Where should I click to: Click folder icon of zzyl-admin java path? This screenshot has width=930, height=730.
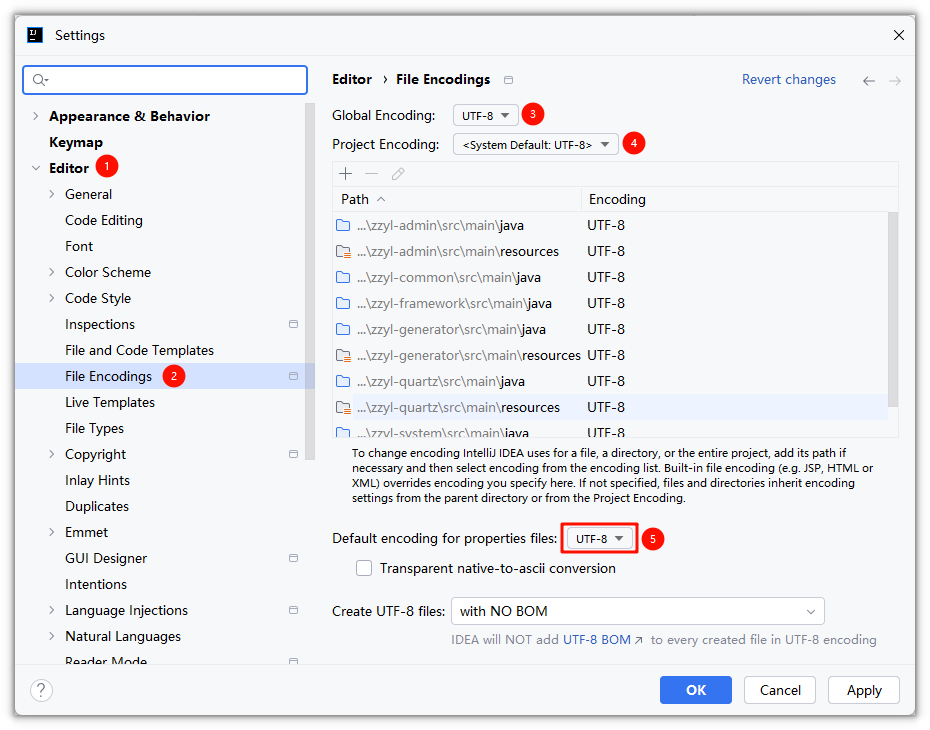[x=343, y=225]
